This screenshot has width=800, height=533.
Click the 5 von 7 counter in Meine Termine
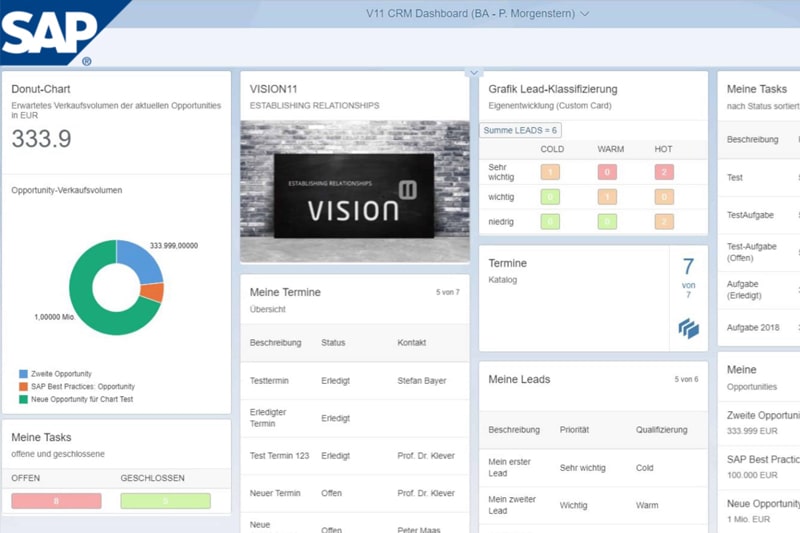[x=447, y=292]
